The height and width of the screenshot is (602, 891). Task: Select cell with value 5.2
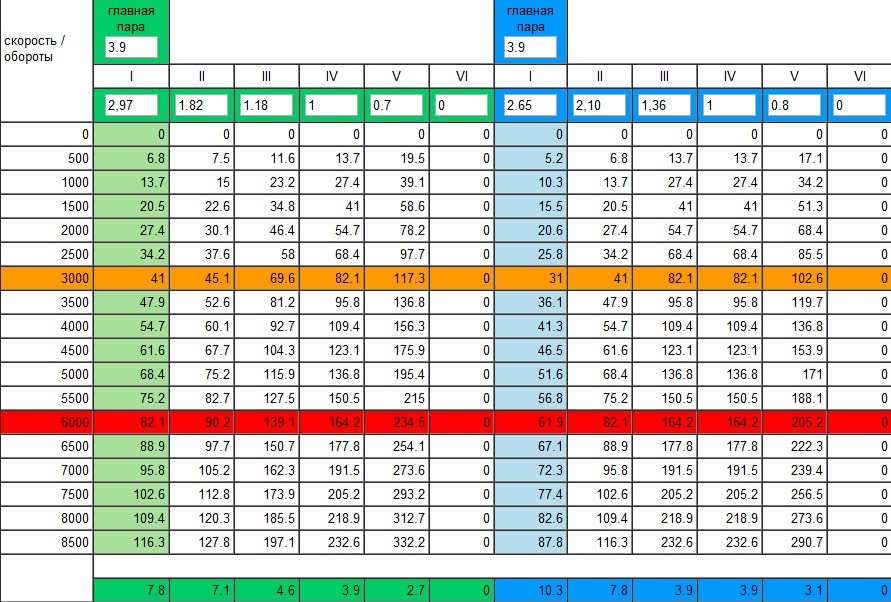click(530, 159)
